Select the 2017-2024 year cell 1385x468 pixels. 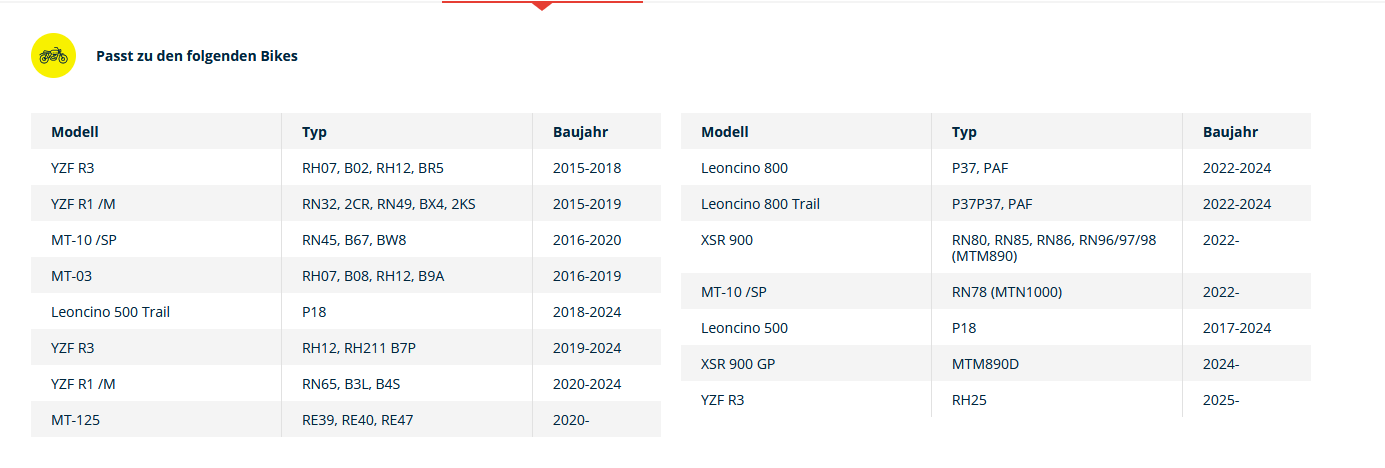point(1237,328)
